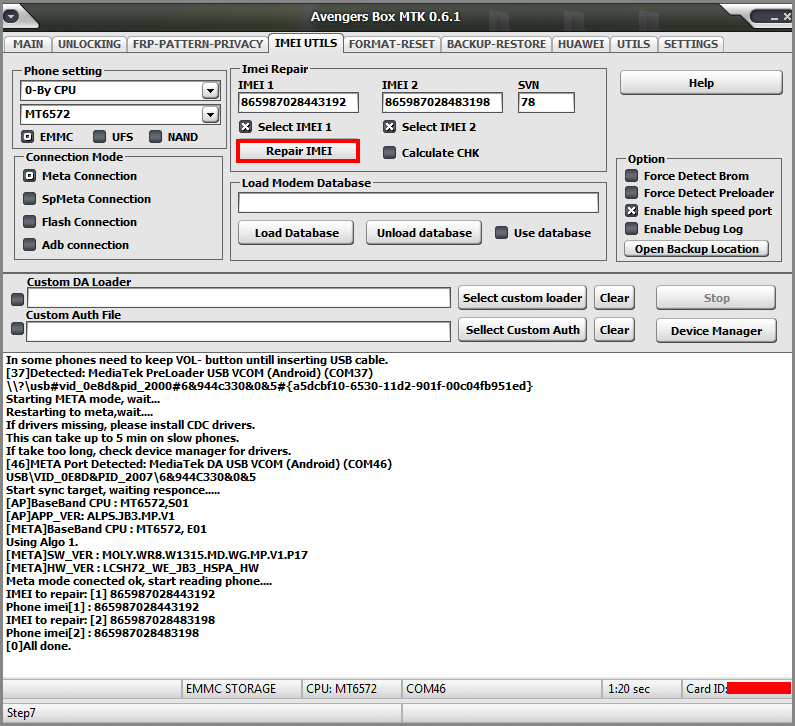Disable Enable high speed port option

(x=631, y=211)
